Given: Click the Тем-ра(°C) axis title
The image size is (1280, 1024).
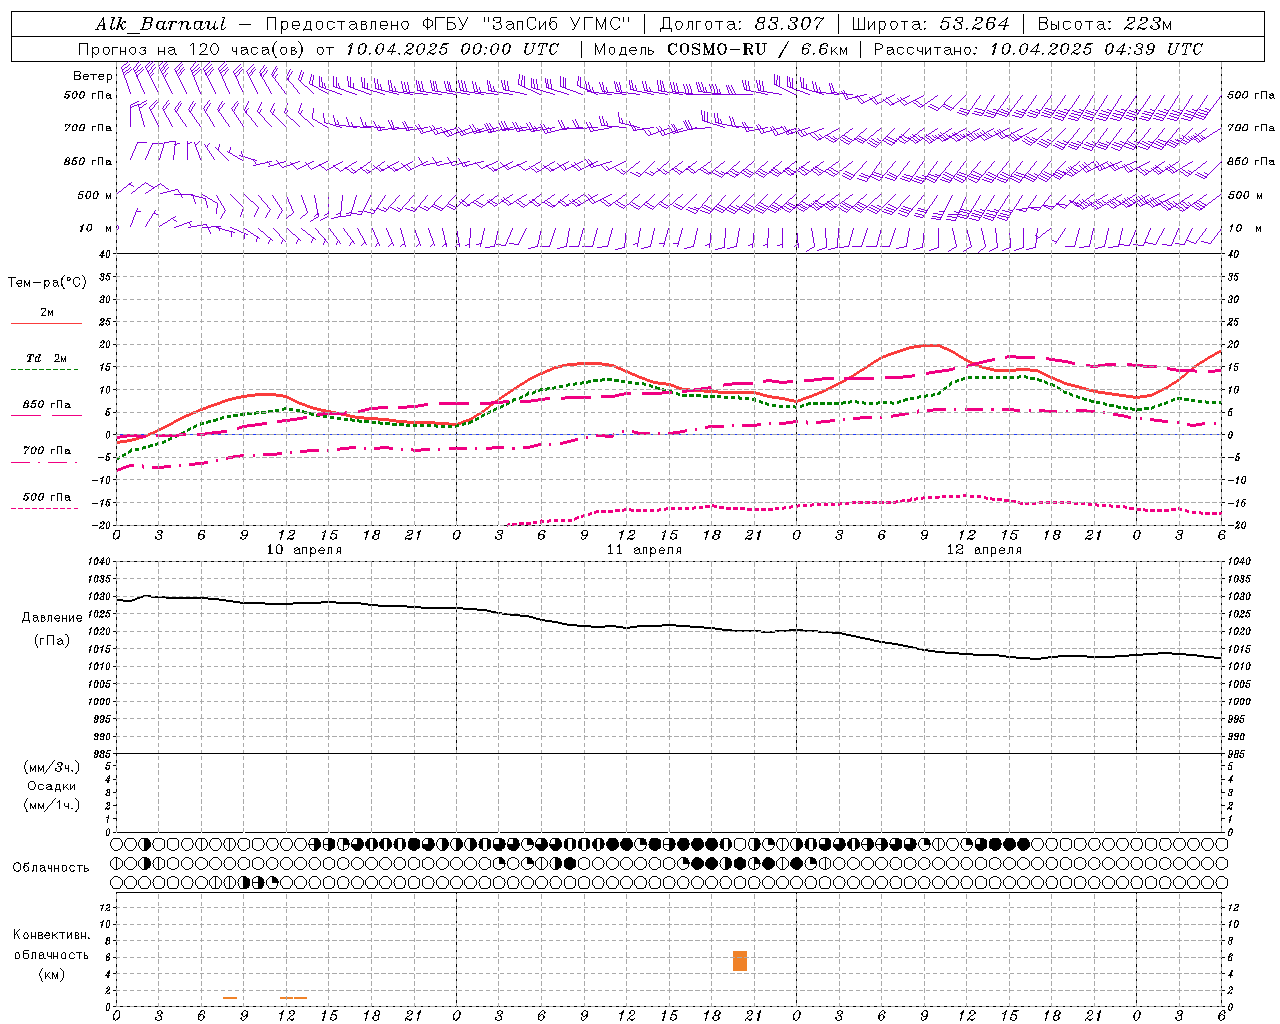Looking at the screenshot, I should pos(47,283).
